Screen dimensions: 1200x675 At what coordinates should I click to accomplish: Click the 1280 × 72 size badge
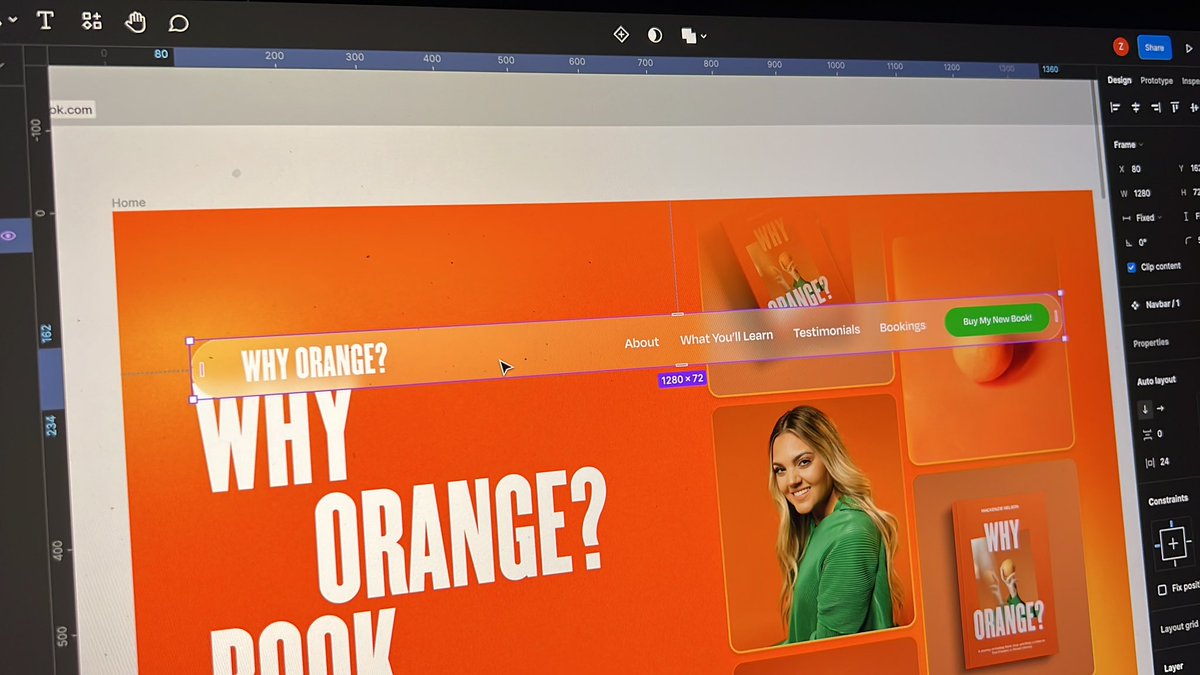coord(682,379)
